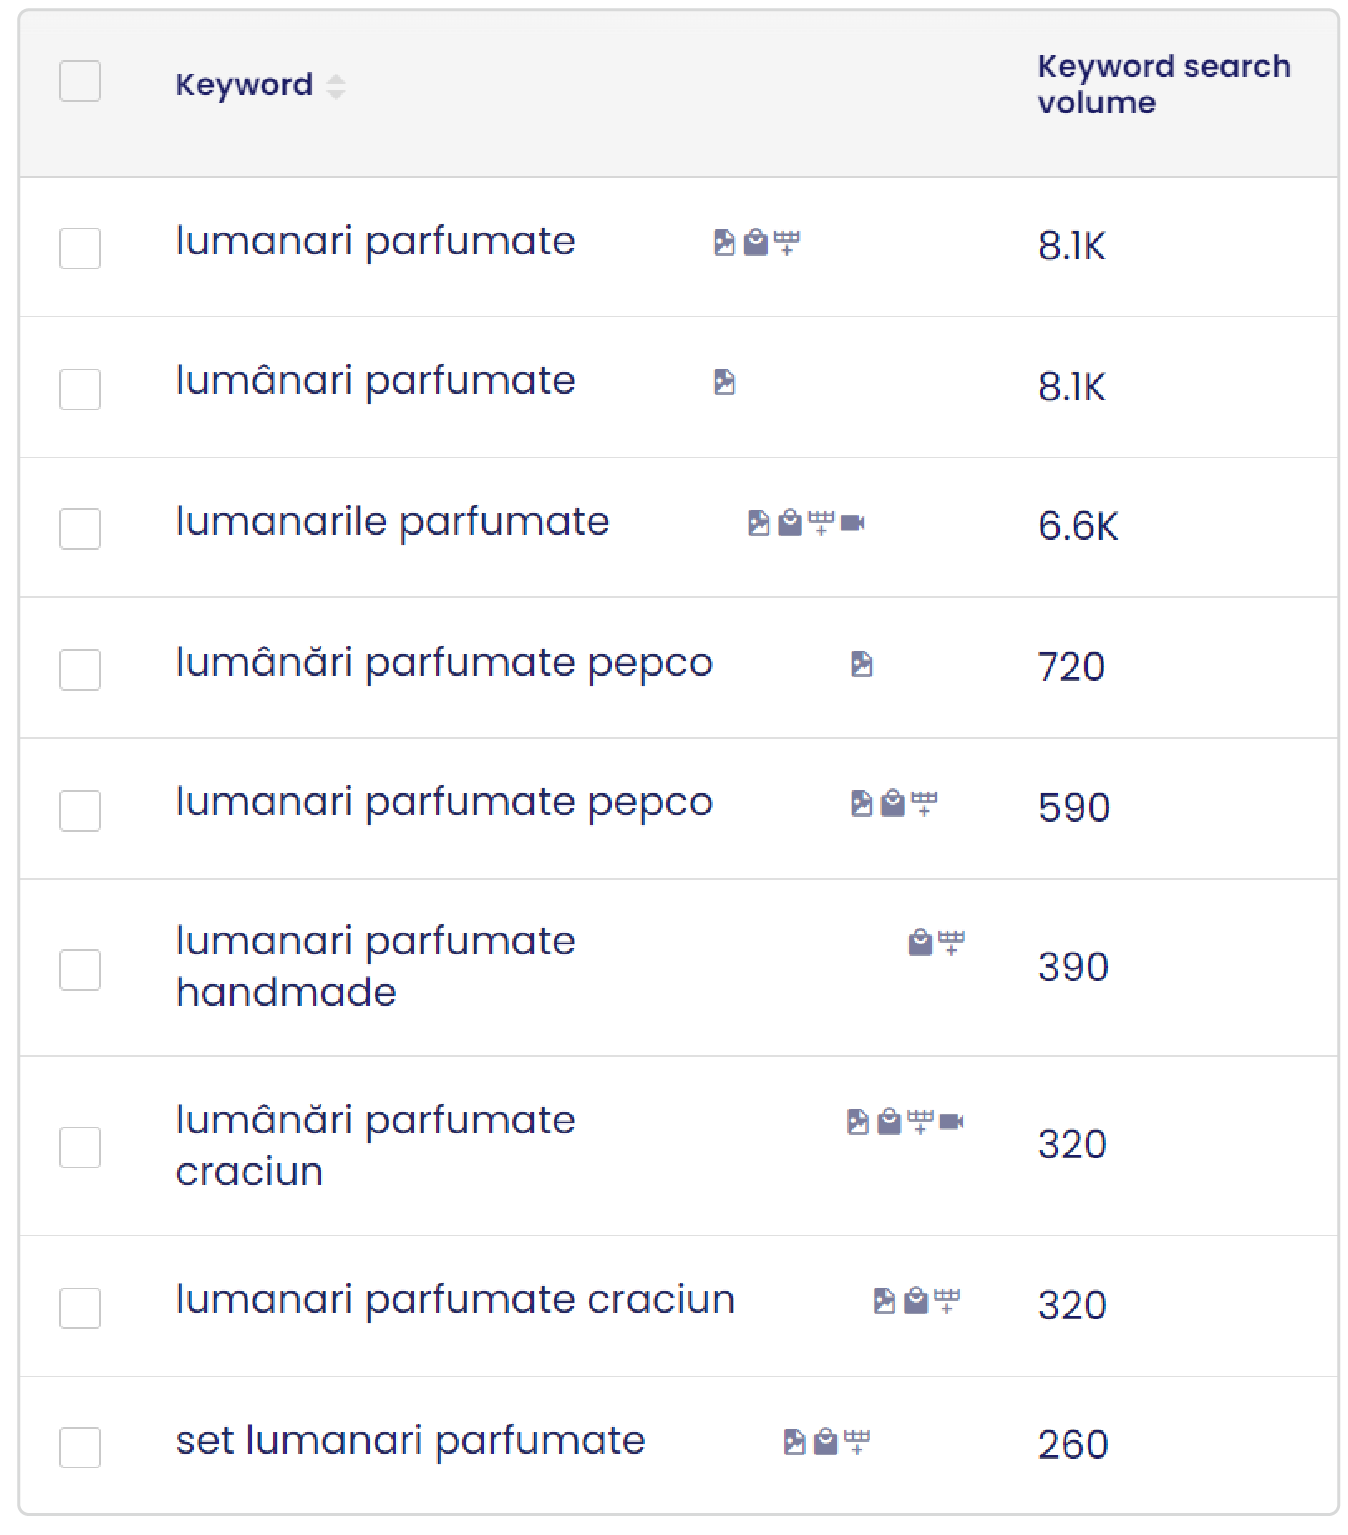Click image icon for lumânări parfumate pepco
Image resolution: width=1348 pixels, height=1535 pixels.
(862, 664)
